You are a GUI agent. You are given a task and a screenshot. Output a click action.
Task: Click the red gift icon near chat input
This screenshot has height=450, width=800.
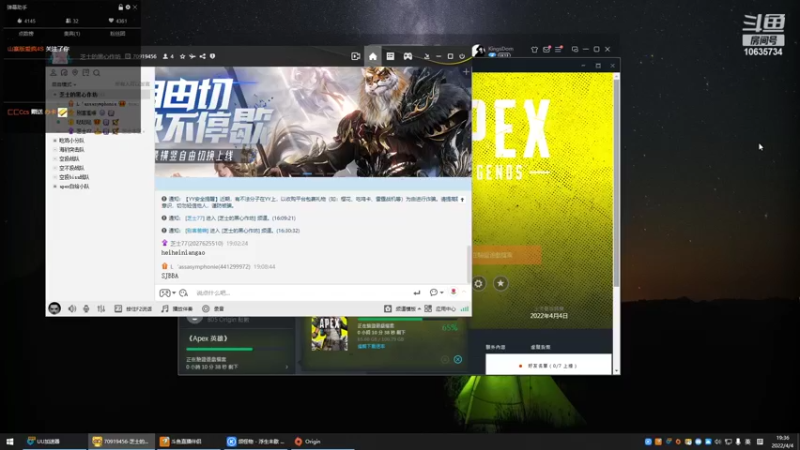[x=453, y=292]
